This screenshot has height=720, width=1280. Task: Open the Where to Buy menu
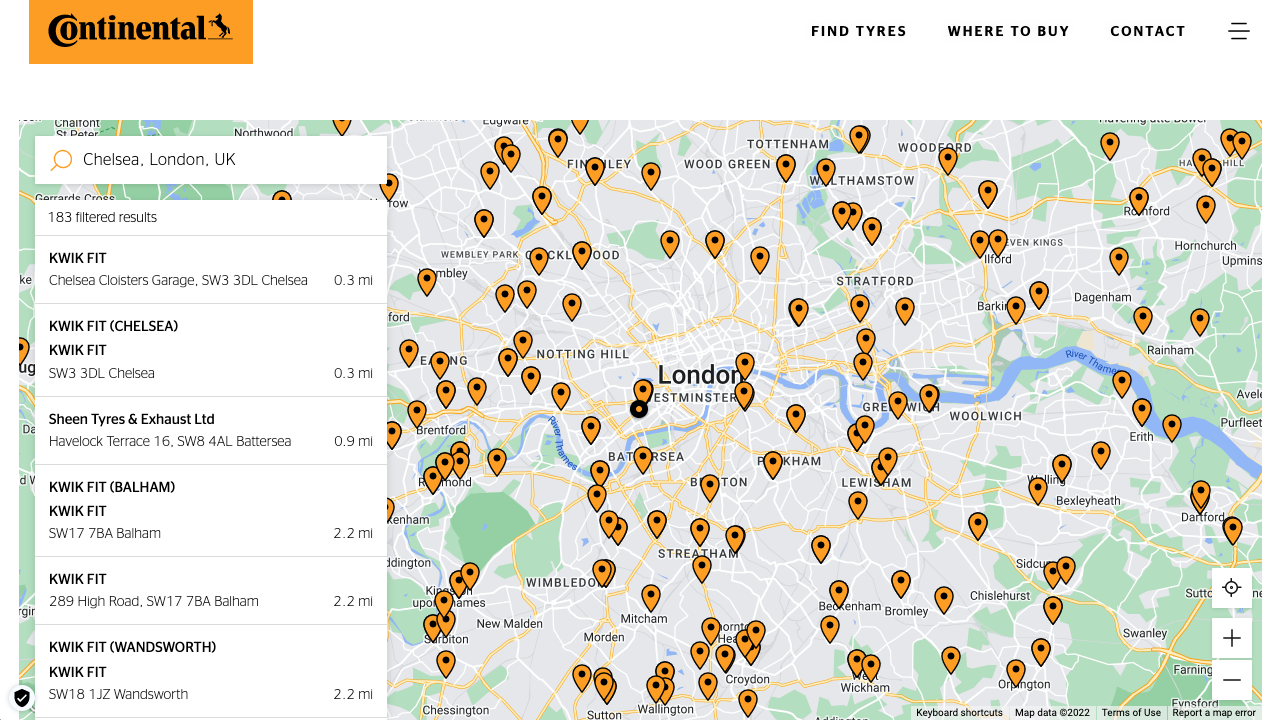coord(1009,31)
